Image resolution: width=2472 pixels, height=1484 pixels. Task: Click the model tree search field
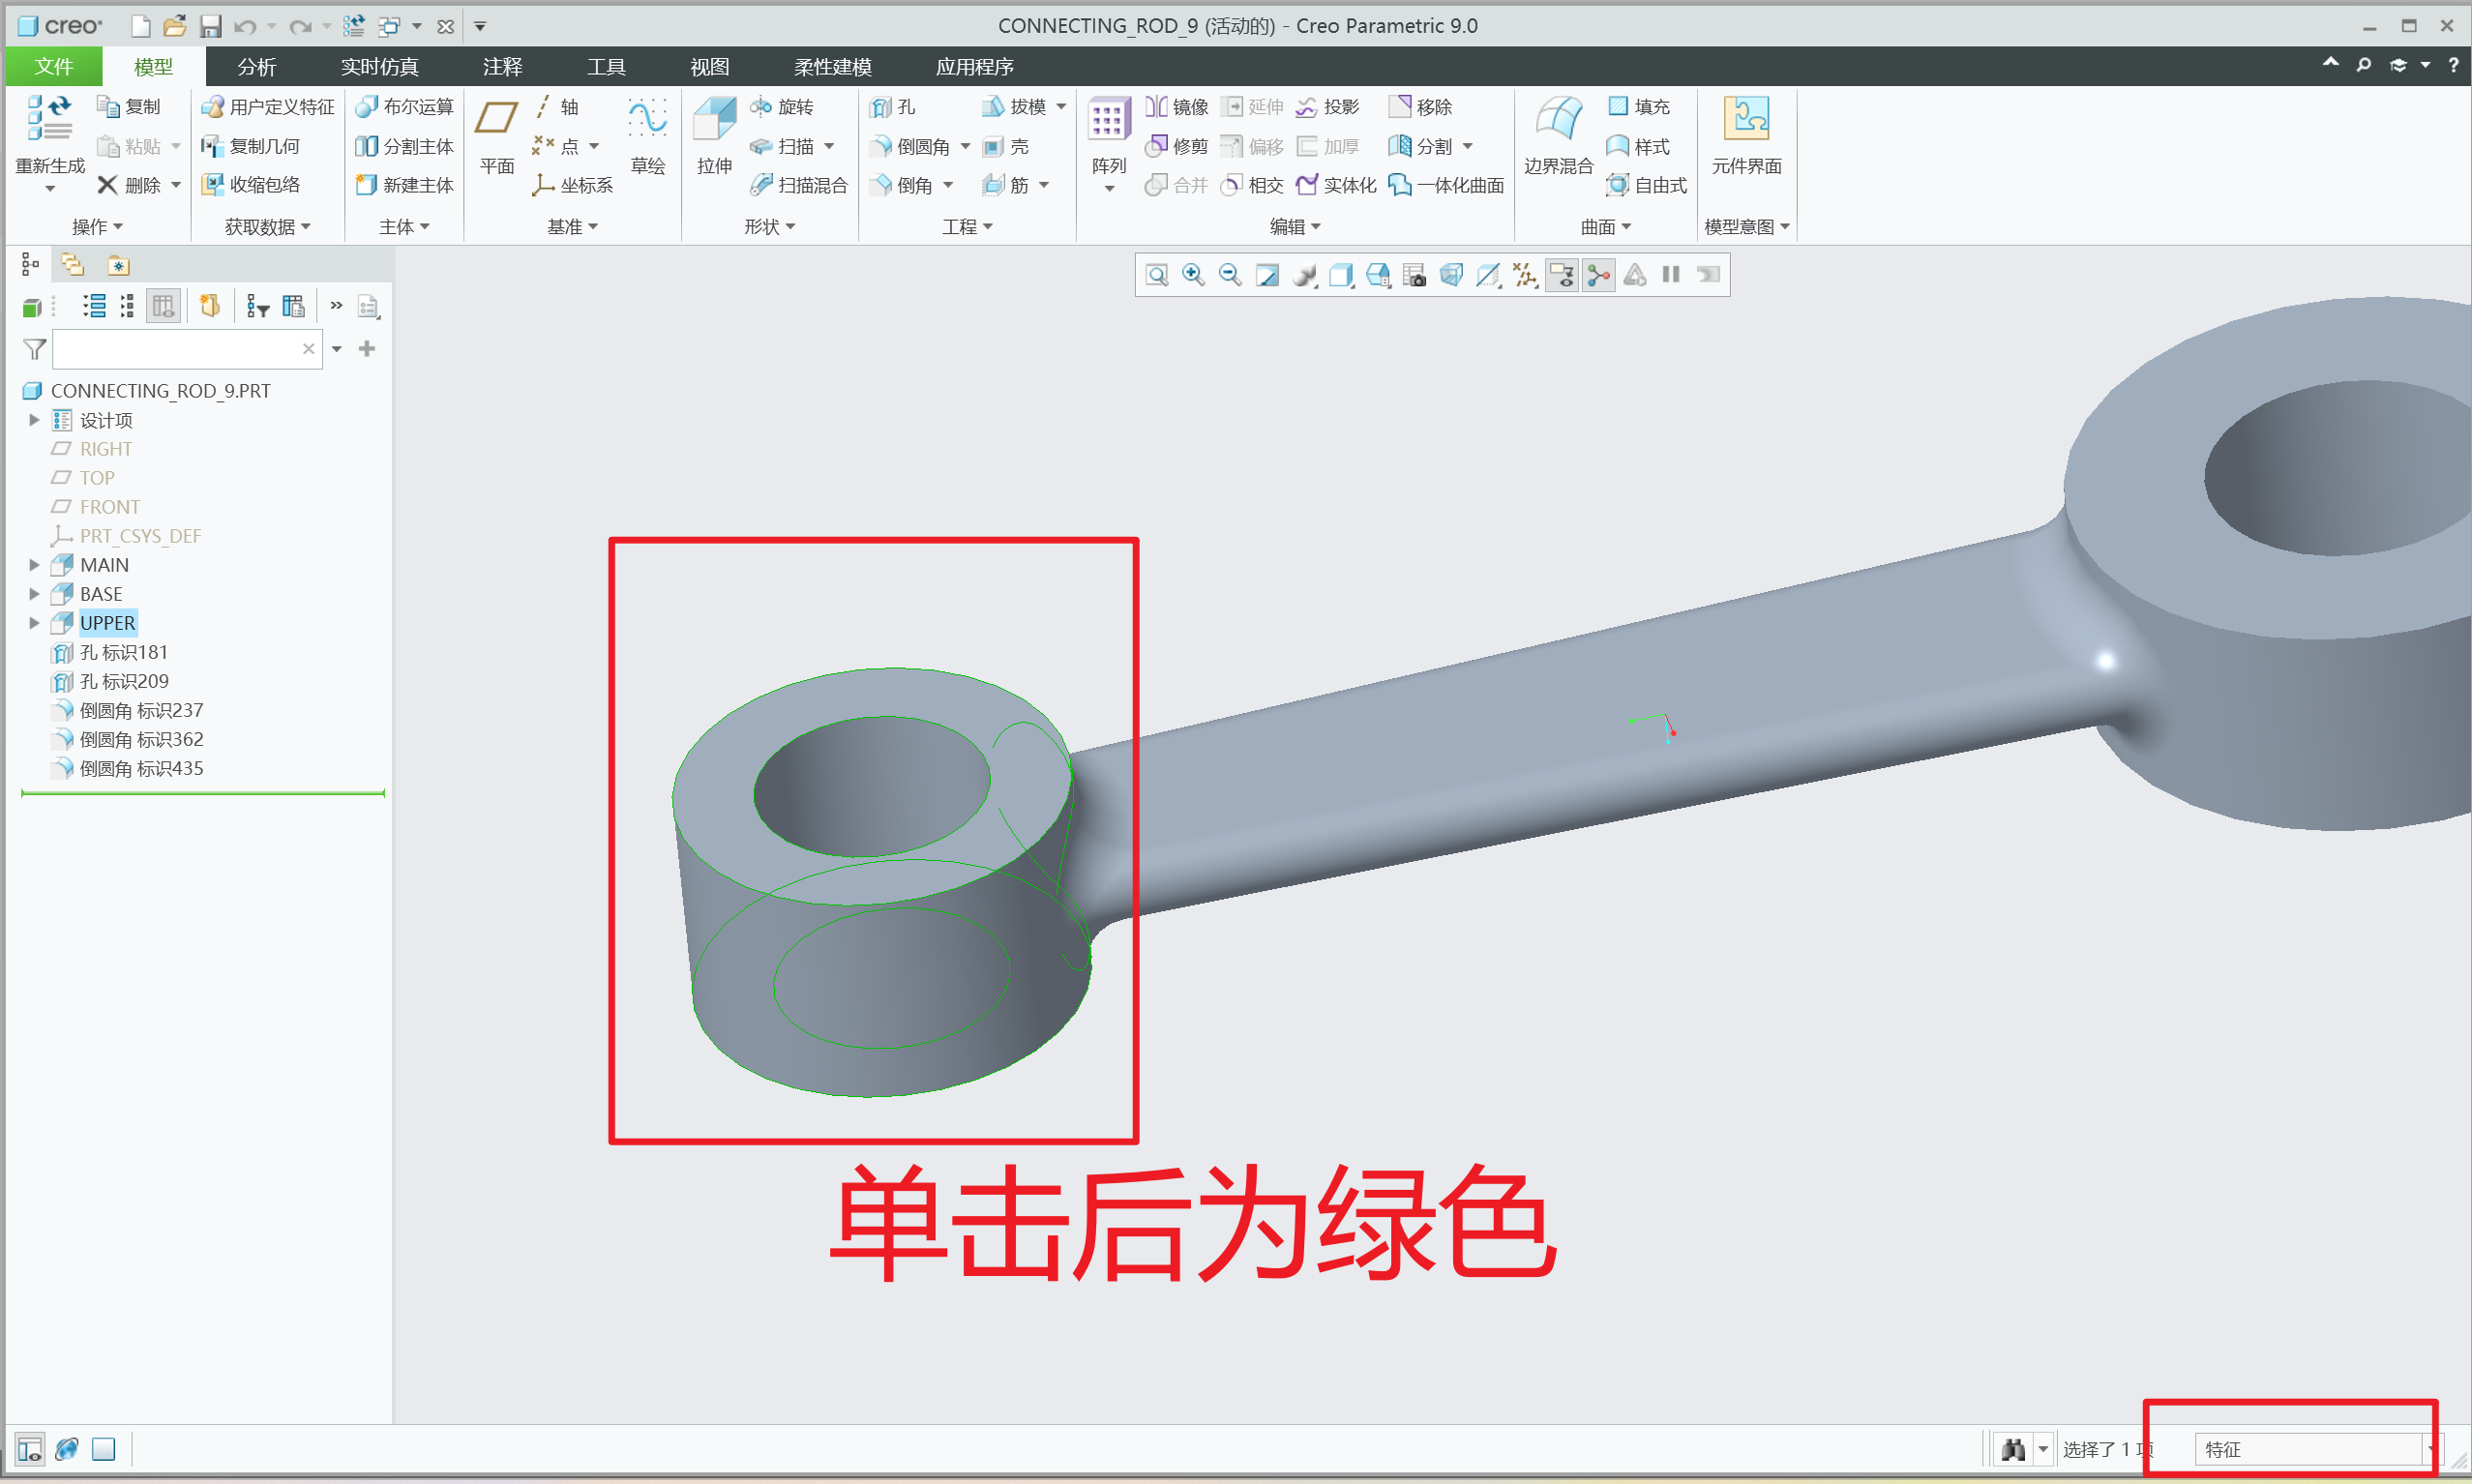pyautogui.click(x=175, y=349)
